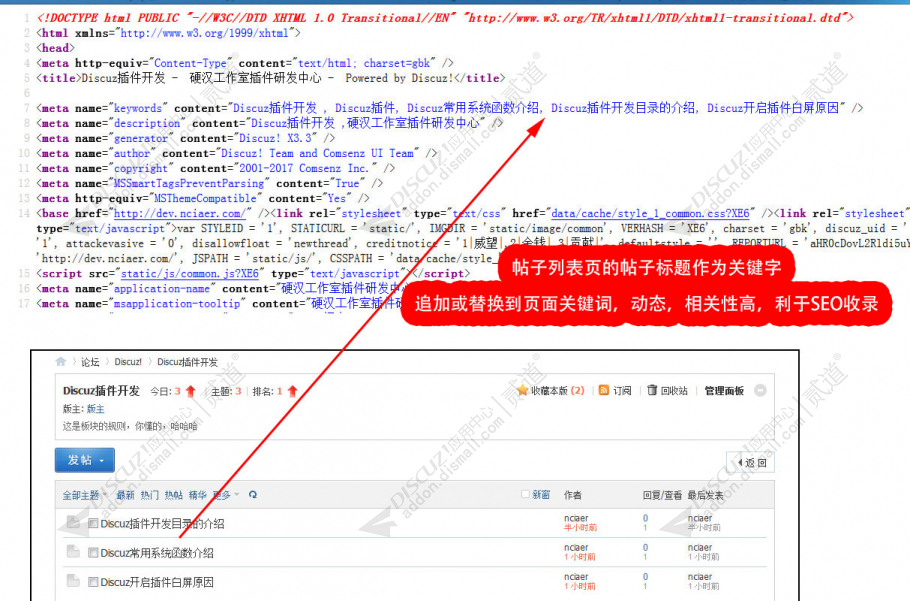Tick the checkbox for thread Discuz常用系统函数介绍
This screenshot has height=601, width=910.
pyautogui.click(x=93, y=553)
